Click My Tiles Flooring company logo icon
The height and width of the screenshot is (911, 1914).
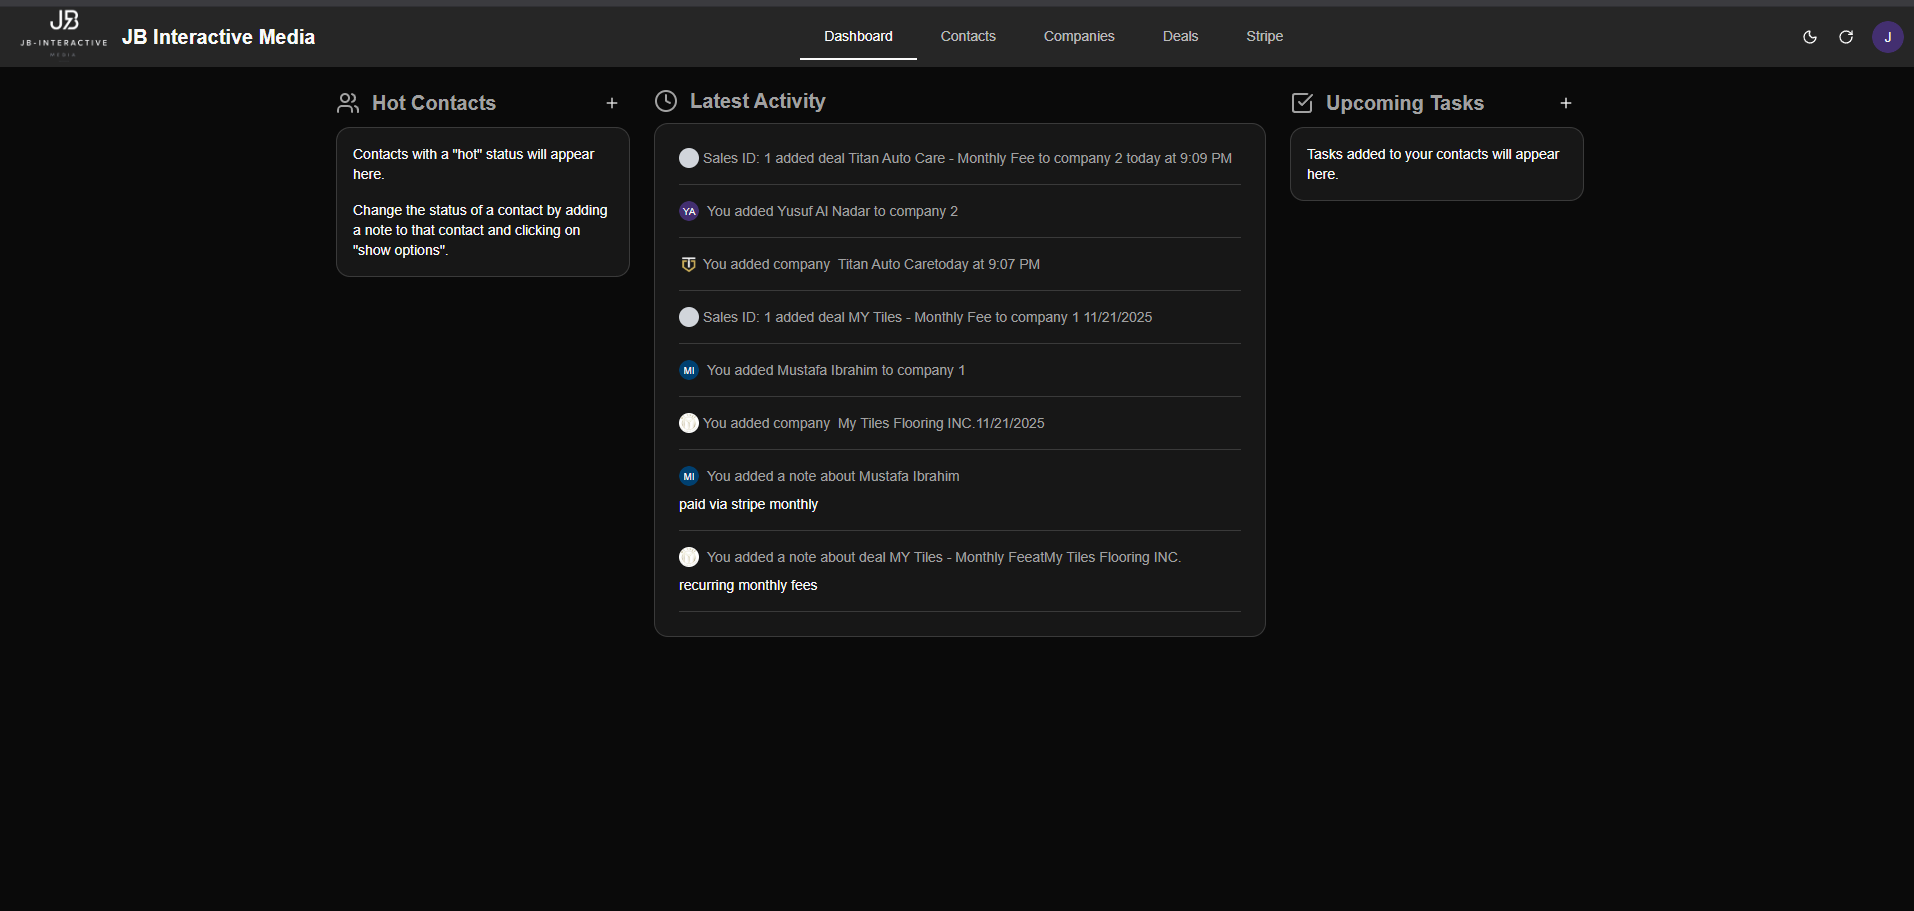pyautogui.click(x=689, y=423)
